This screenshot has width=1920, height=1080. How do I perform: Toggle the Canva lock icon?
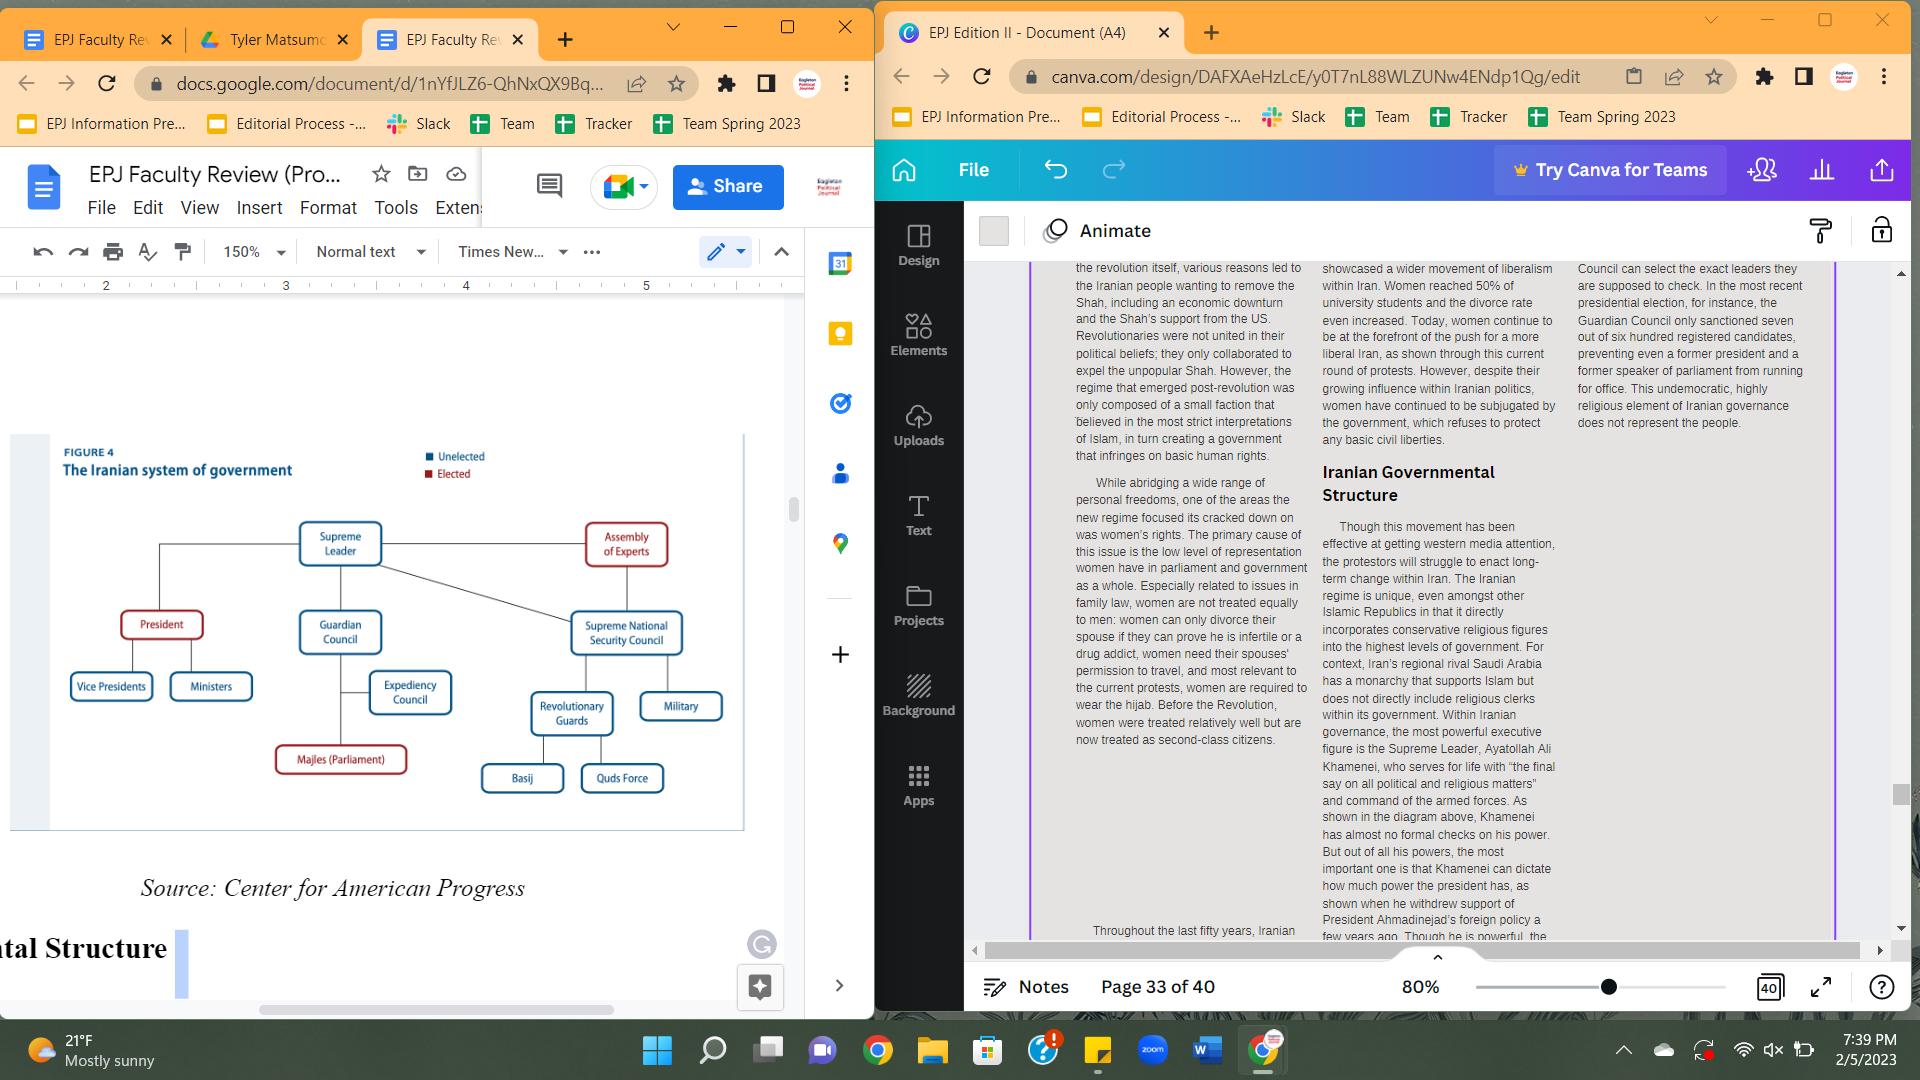[1881, 231]
